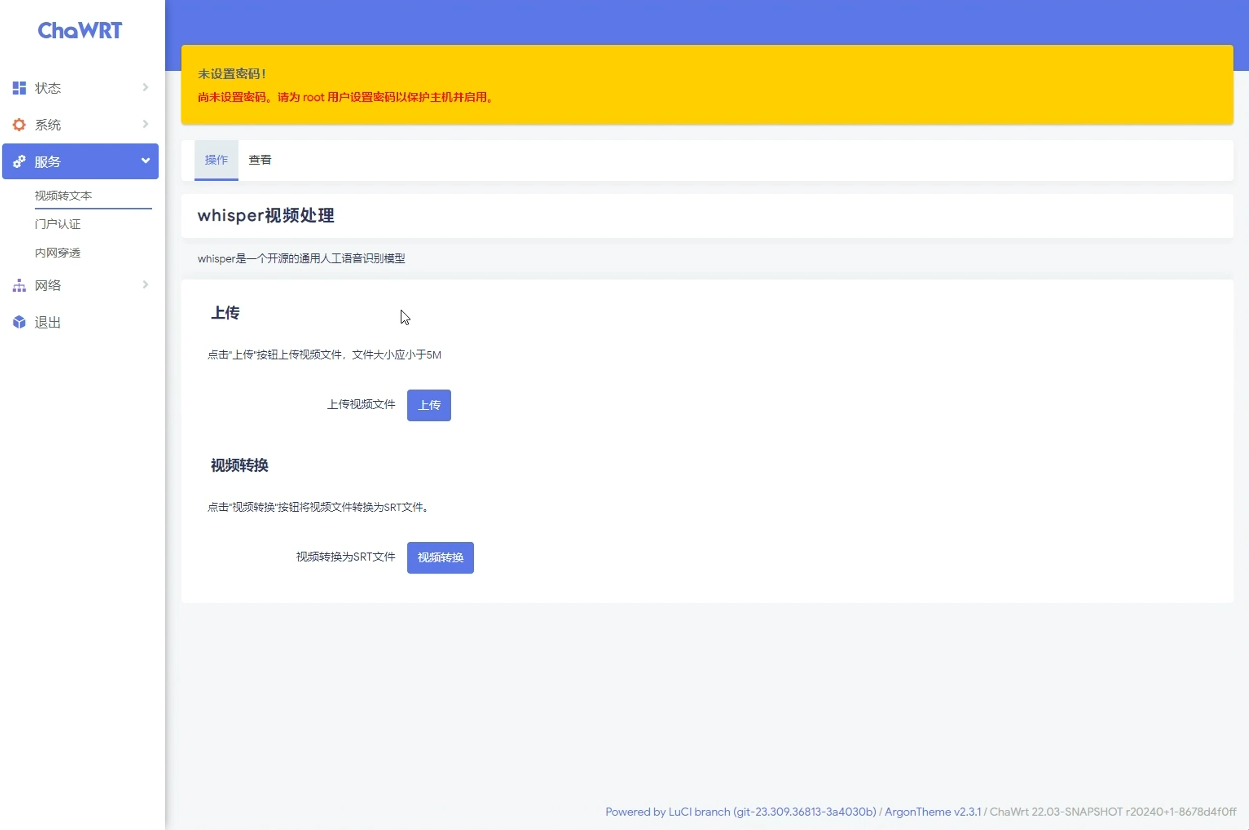
Task: Click the ChaWRT logo
Action: pos(80,30)
